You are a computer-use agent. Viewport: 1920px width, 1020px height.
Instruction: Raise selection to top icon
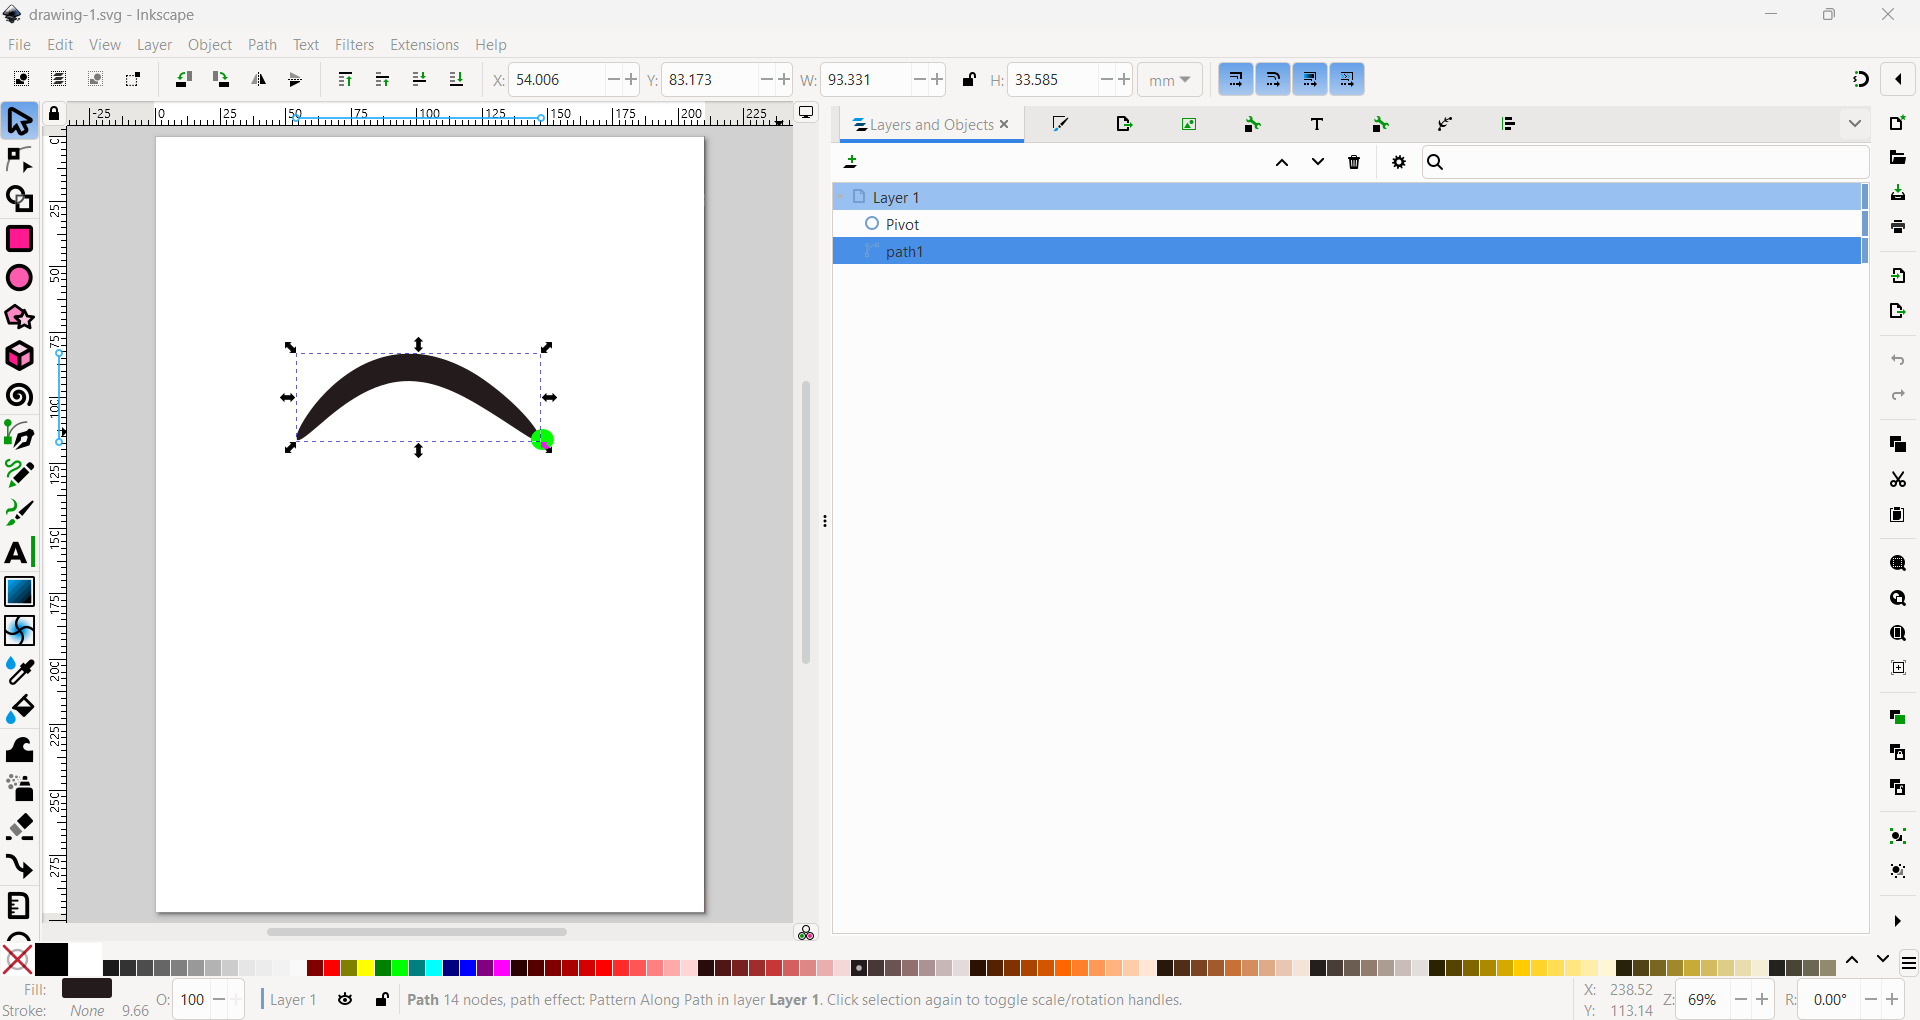(x=345, y=80)
